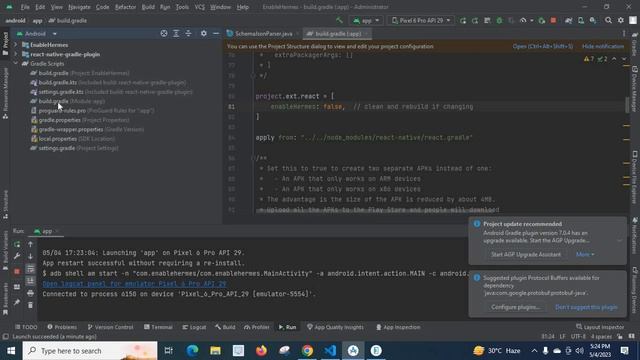
Task: Click Expand All in Project panel
Action: 176,33
